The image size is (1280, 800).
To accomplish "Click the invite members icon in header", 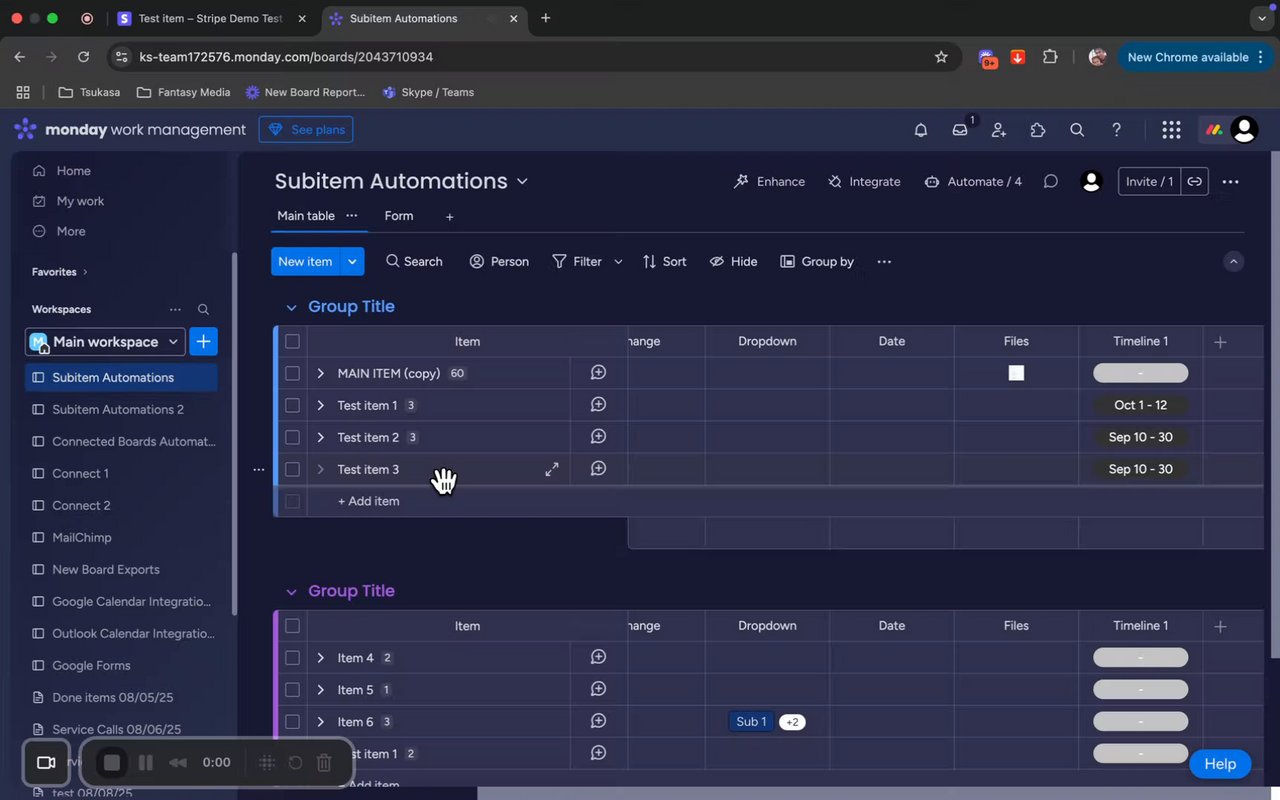I will click(x=999, y=130).
